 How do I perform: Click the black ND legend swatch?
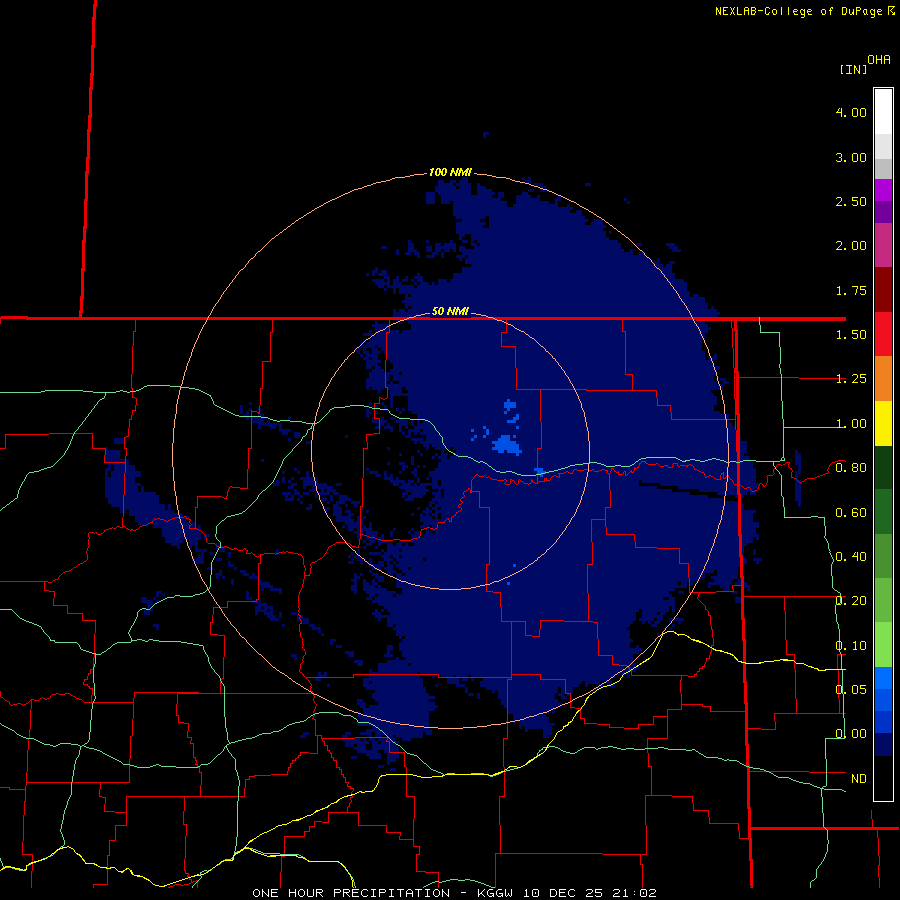[883, 778]
